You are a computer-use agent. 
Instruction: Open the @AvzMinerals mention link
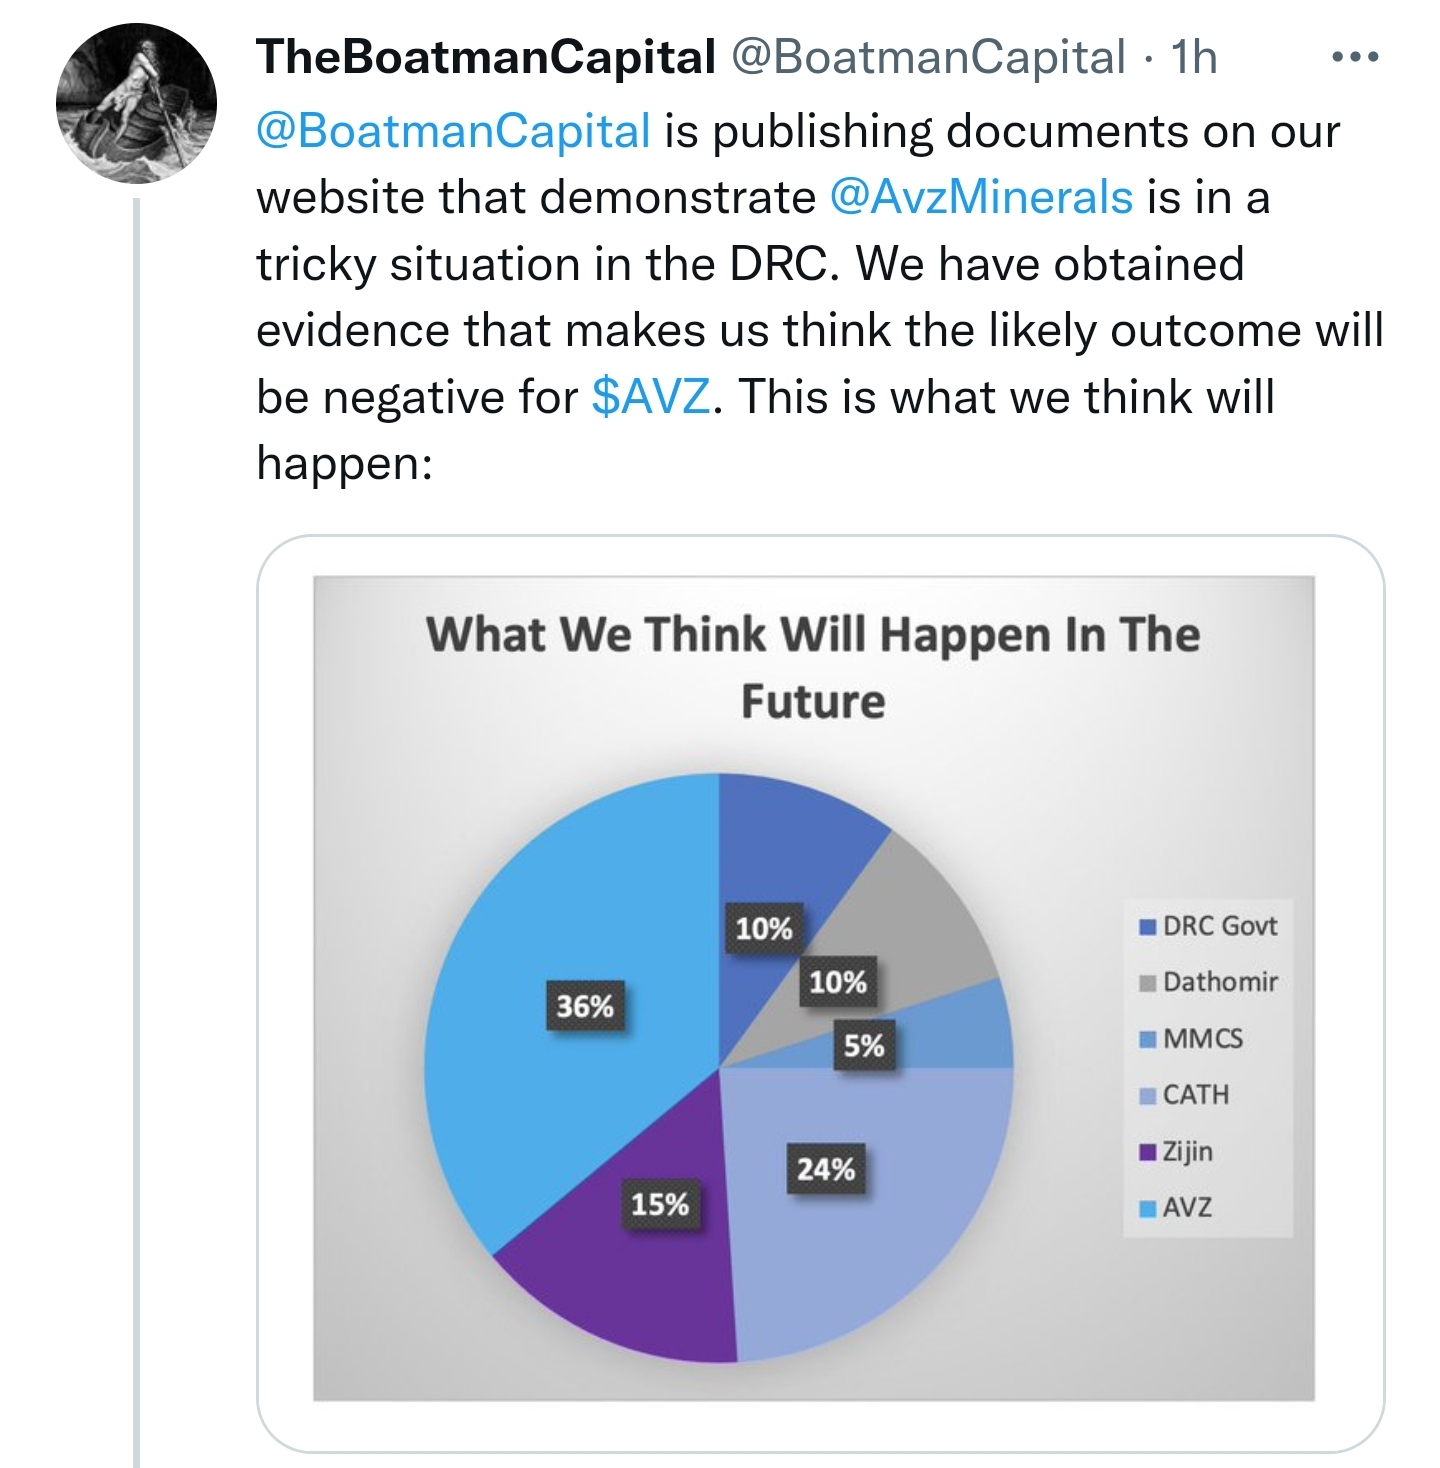(981, 197)
